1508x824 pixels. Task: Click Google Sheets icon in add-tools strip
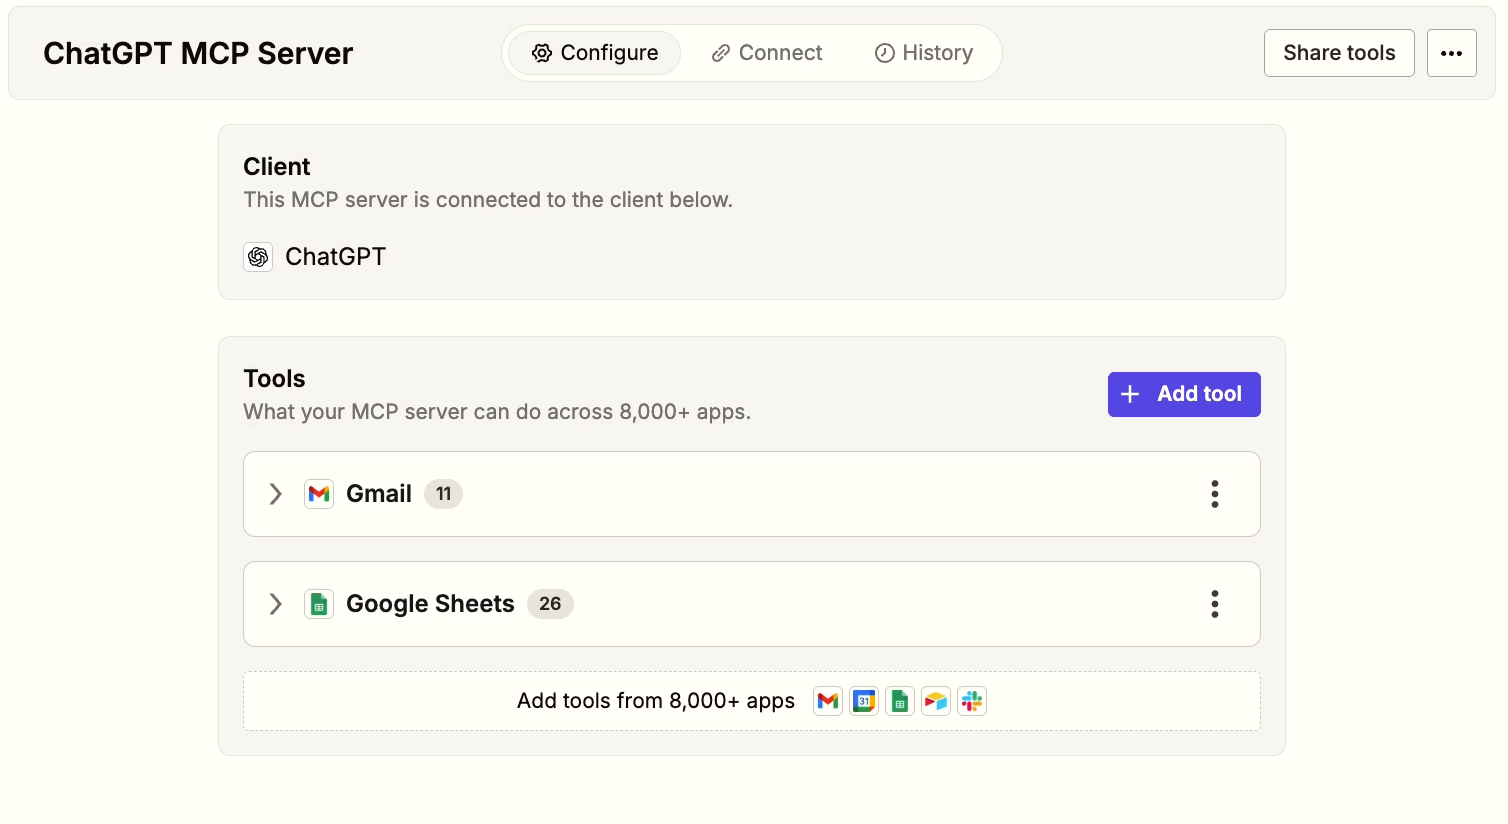(900, 701)
